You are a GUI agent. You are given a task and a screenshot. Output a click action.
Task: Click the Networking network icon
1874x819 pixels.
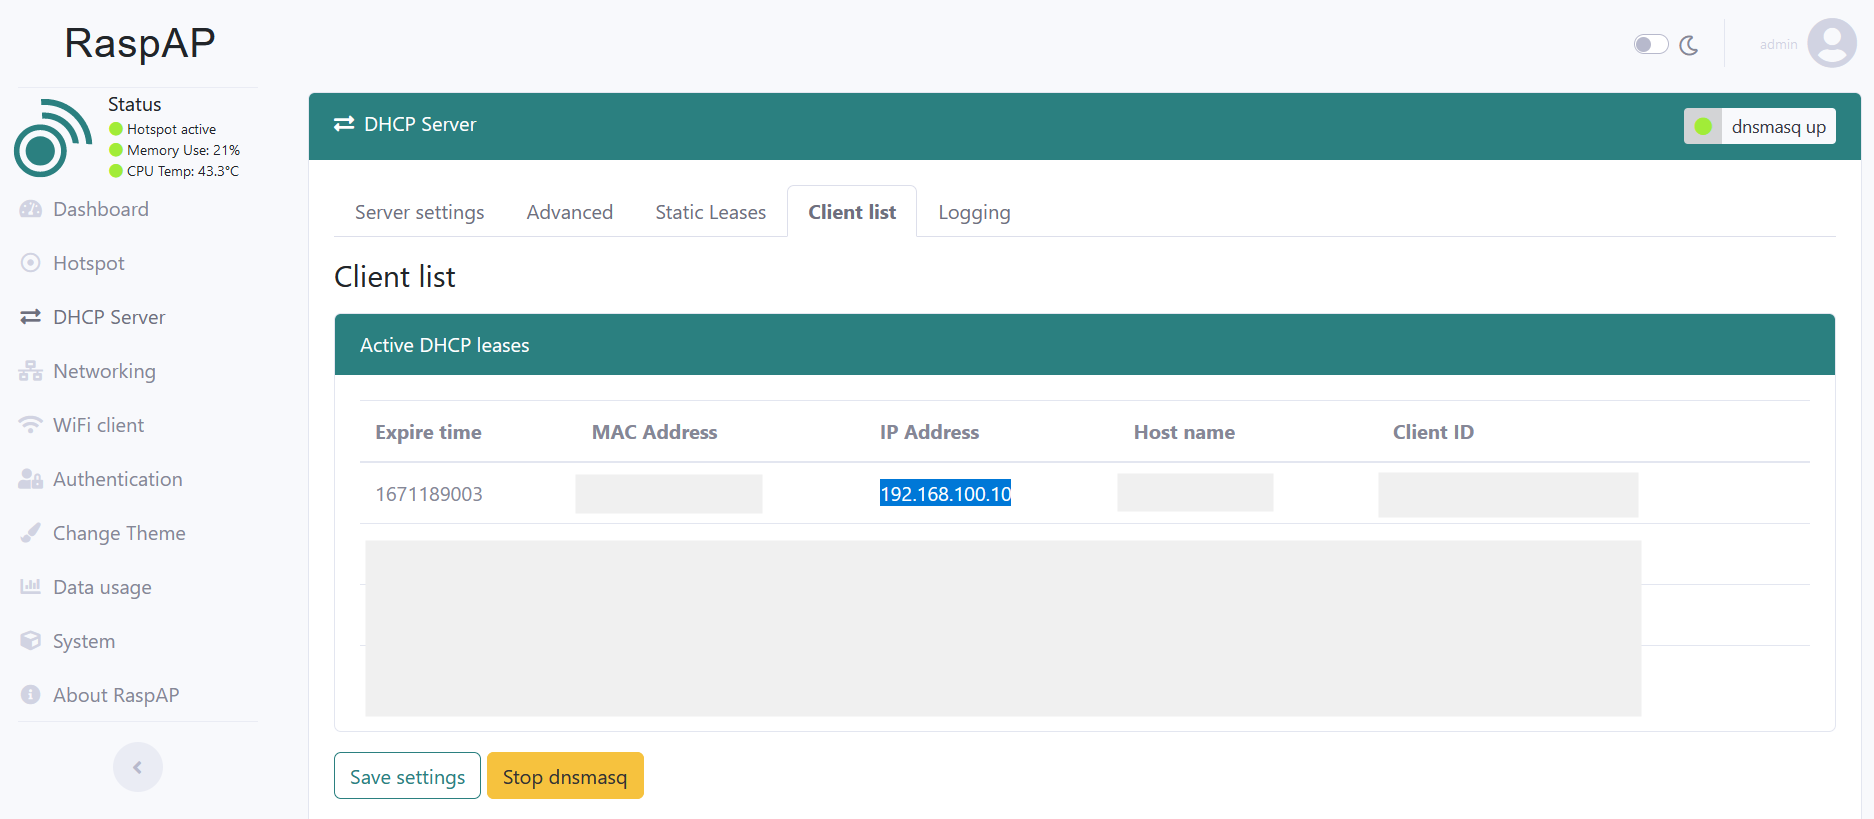coord(31,371)
